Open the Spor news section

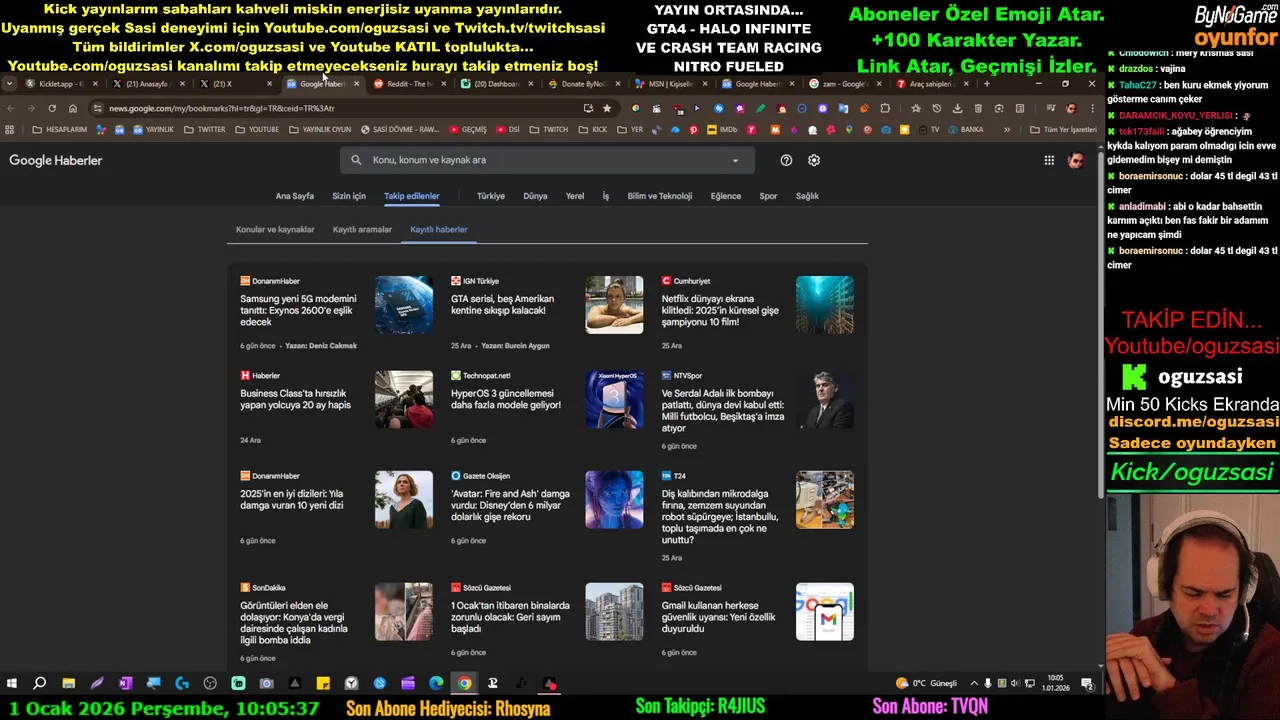click(768, 196)
